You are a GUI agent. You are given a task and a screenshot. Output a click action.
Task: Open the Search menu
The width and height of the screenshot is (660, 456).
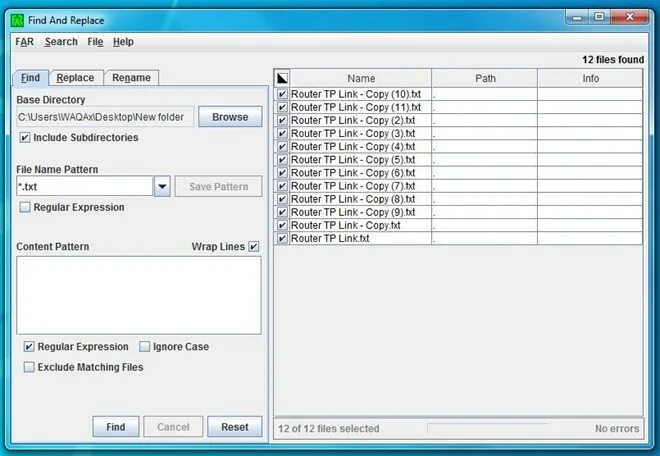61,42
